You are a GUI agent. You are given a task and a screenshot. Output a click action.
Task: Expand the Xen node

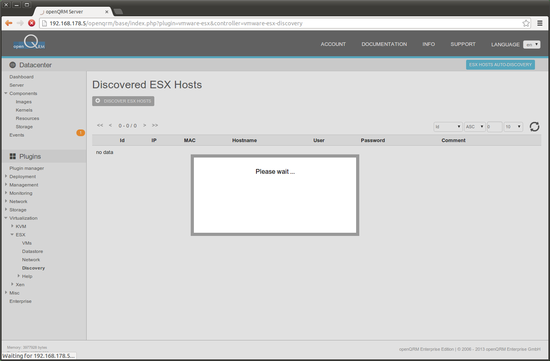point(12,285)
